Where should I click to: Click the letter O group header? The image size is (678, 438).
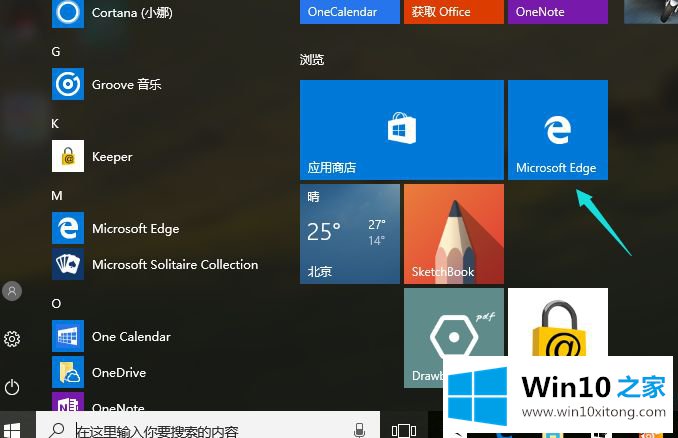click(x=56, y=304)
